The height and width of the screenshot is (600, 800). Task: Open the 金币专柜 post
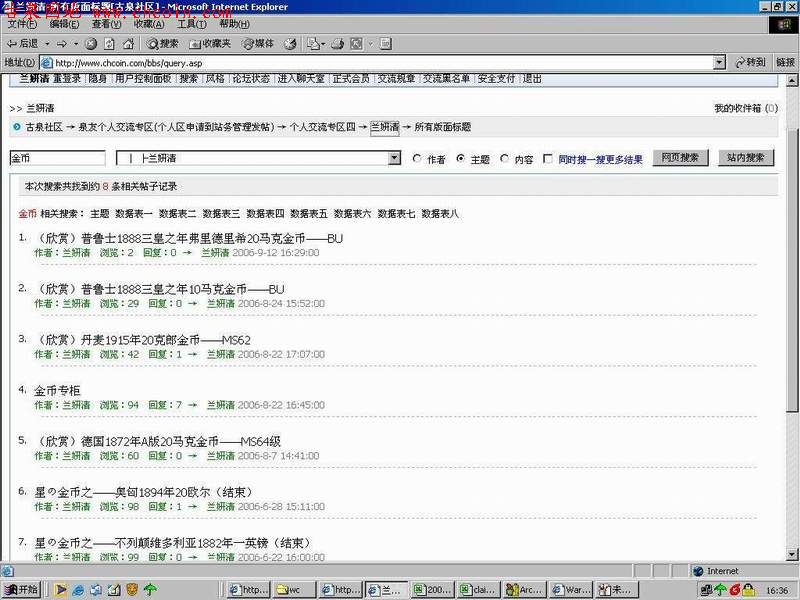(x=57, y=391)
